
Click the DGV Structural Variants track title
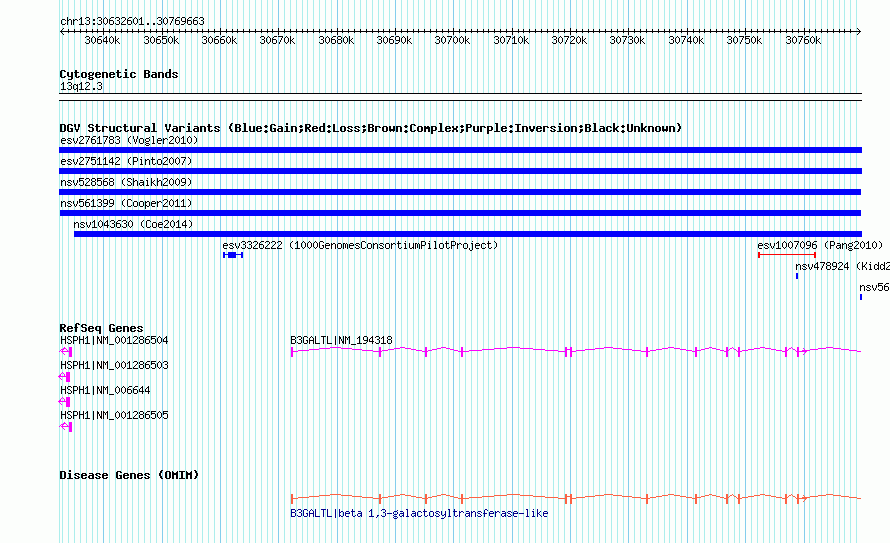pyautogui.click(x=371, y=128)
